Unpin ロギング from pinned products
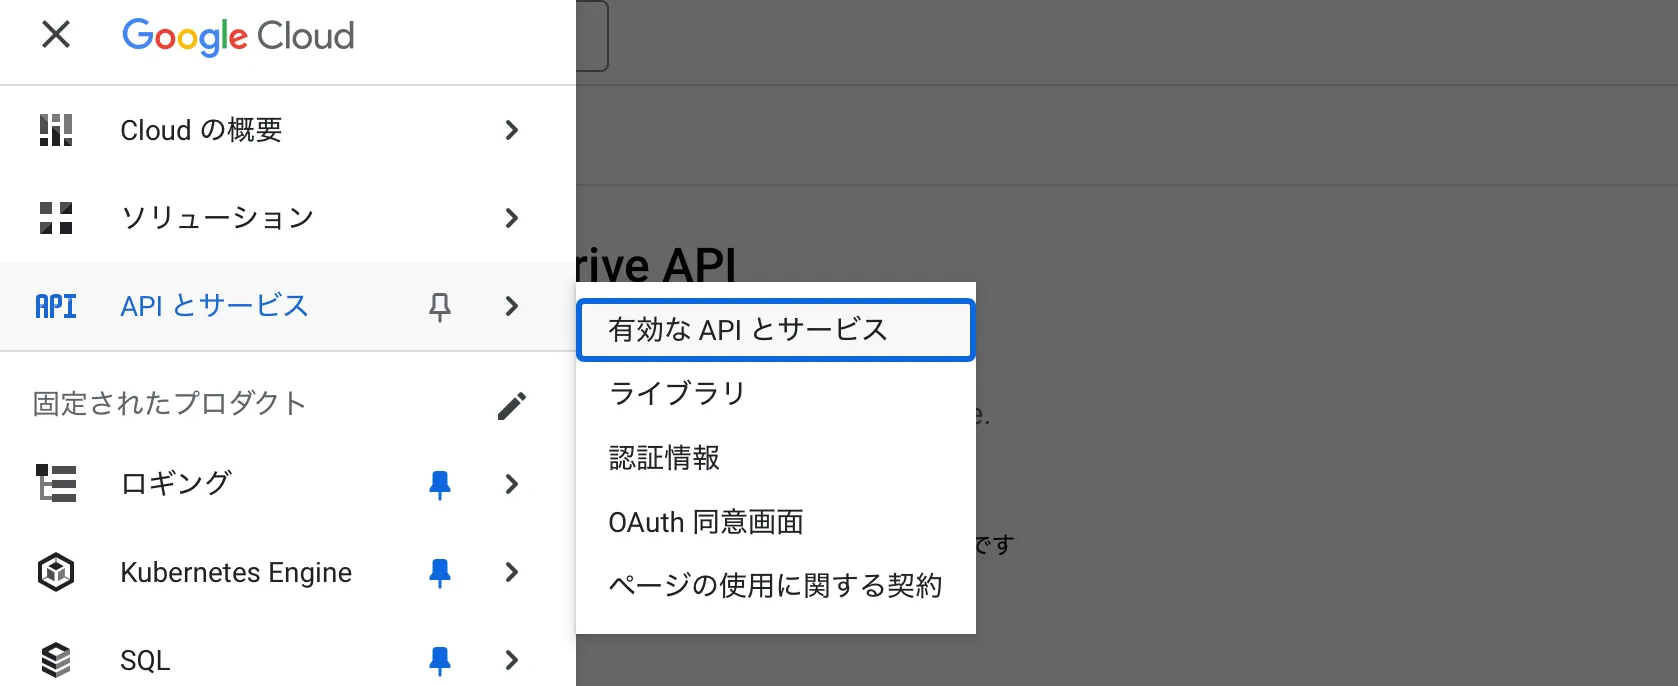This screenshot has height=686, width=1678. point(439,484)
